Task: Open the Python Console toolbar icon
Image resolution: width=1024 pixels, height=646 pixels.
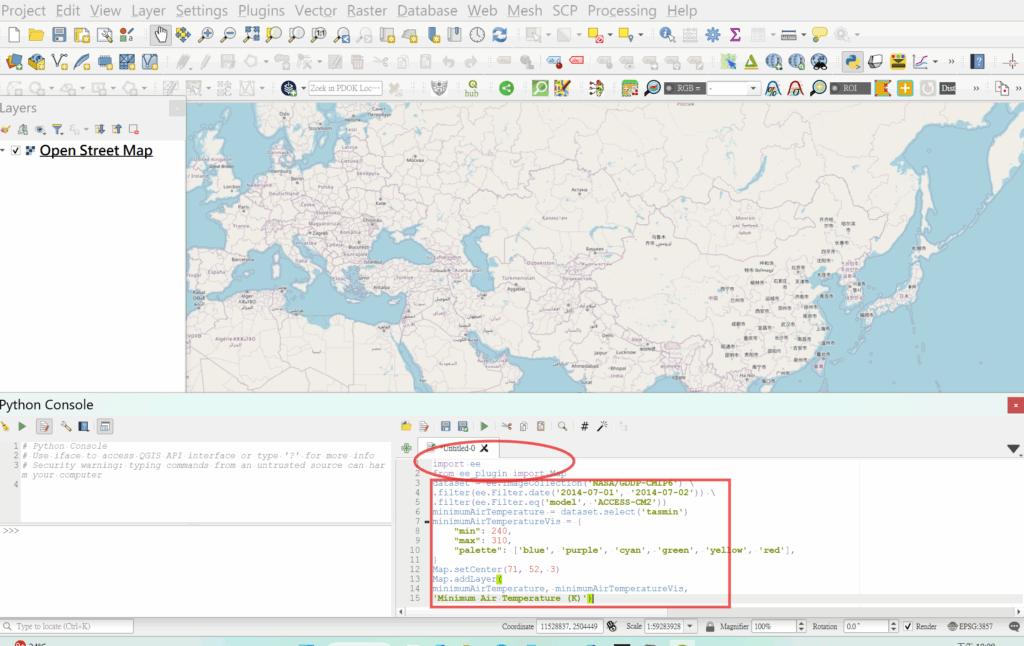Action: 852,62
